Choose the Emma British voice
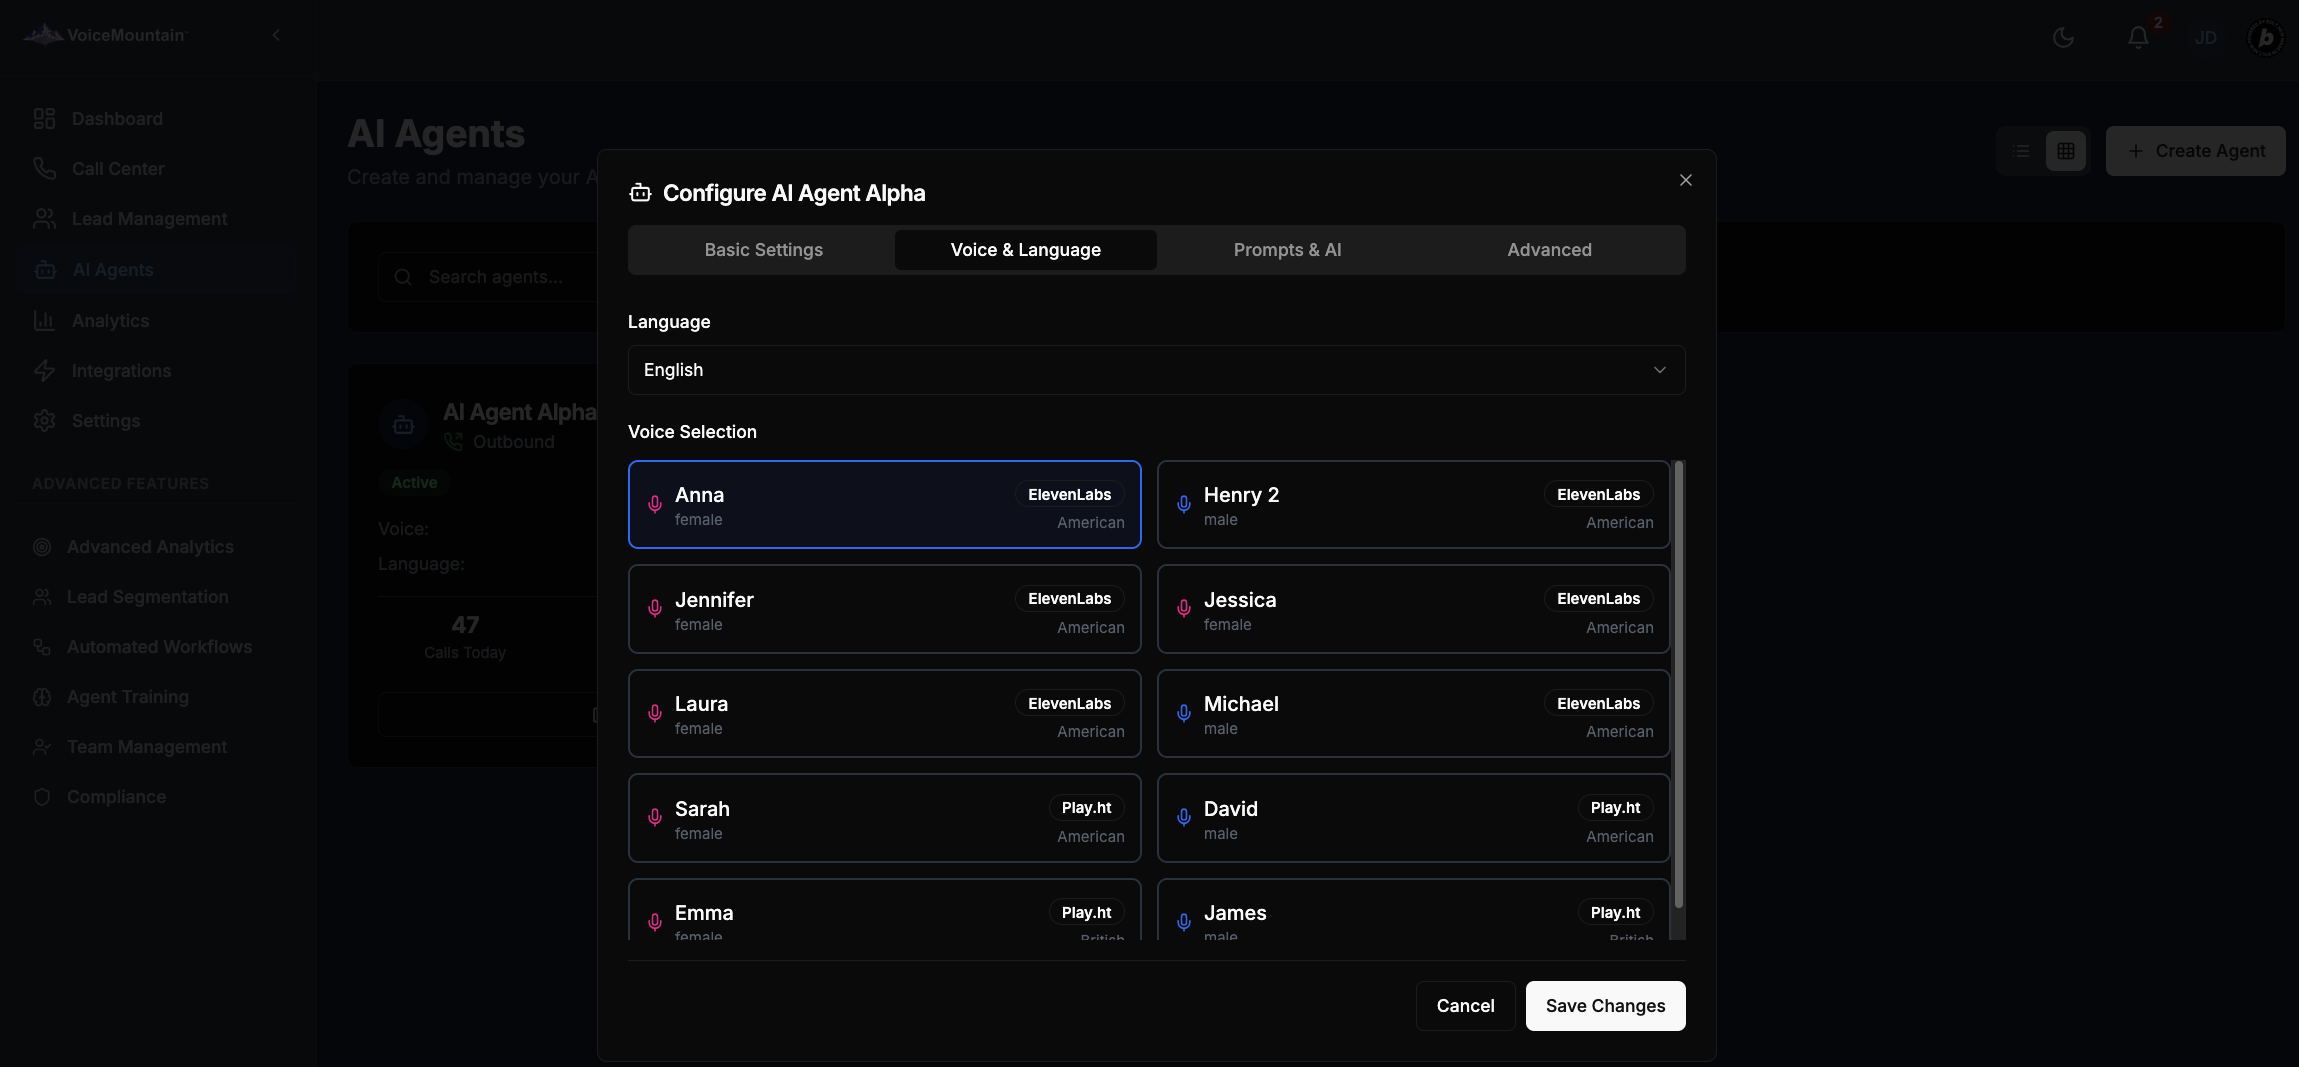The height and width of the screenshot is (1067, 2299). click(885, 909)
